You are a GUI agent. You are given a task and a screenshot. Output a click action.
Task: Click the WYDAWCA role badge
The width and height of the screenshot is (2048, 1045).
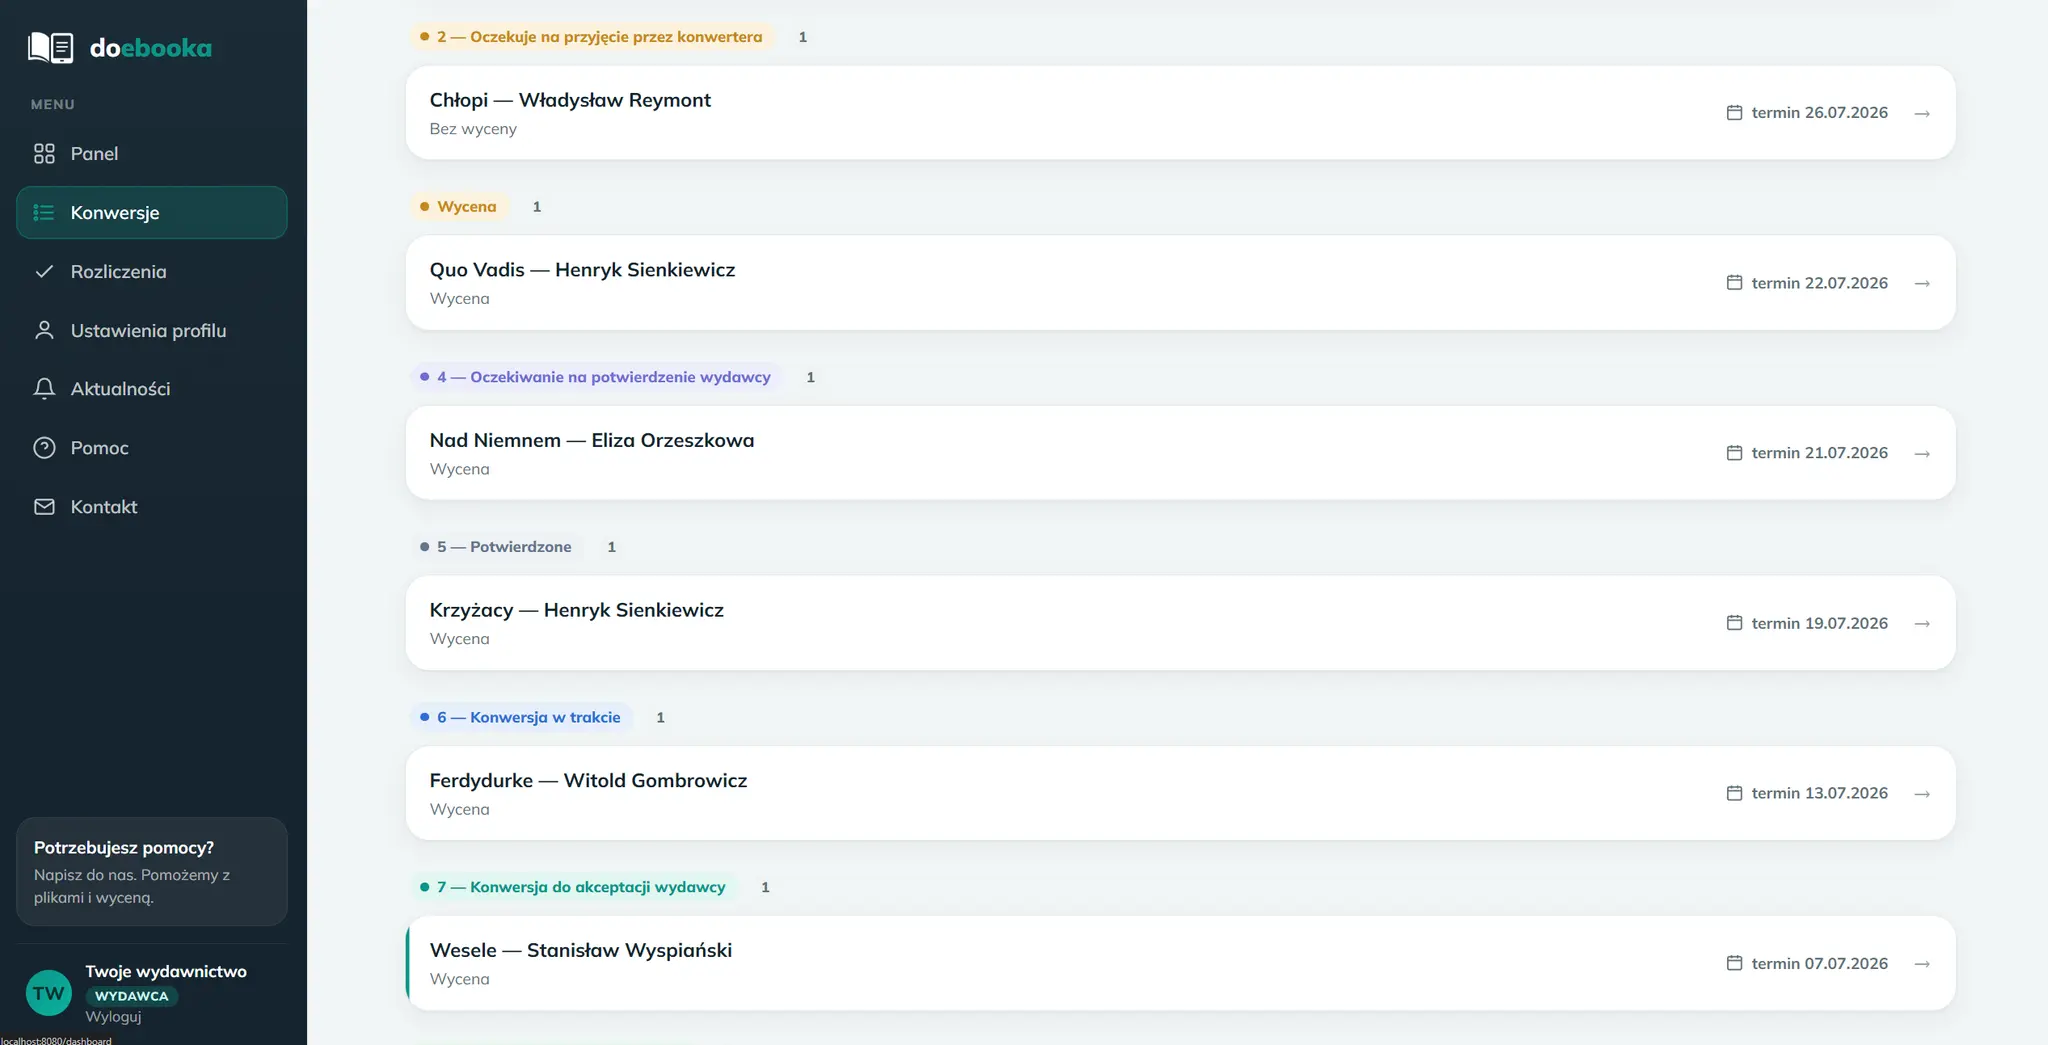131,996
